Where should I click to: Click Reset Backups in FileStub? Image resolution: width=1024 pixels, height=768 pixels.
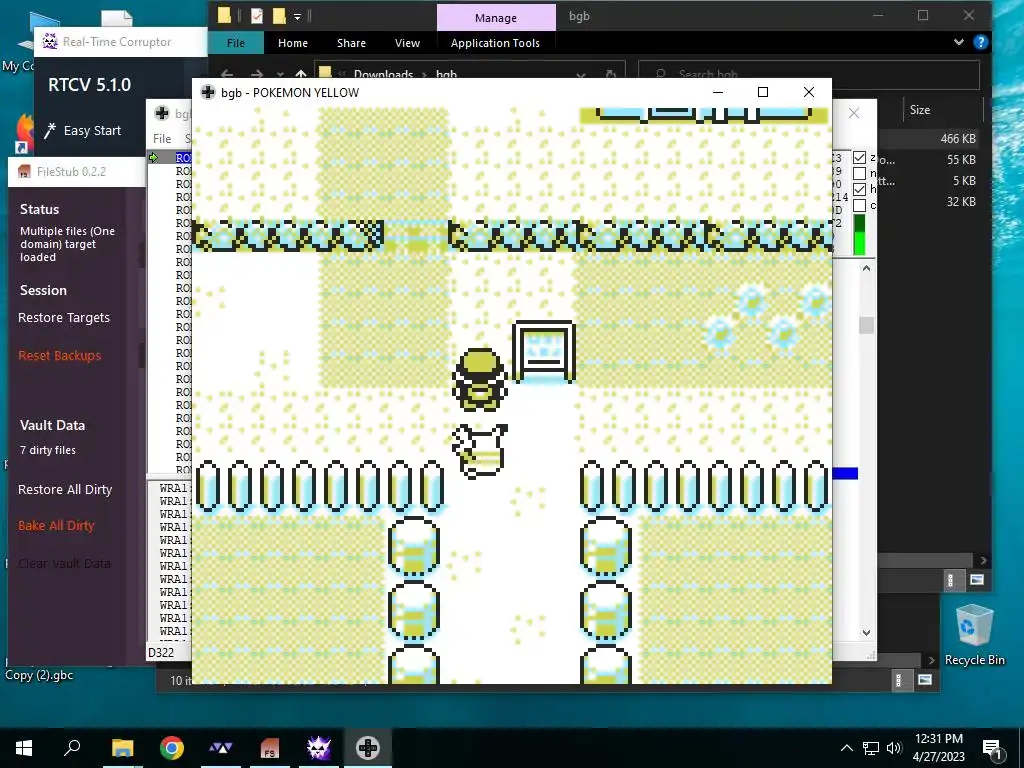click(59, 356)
